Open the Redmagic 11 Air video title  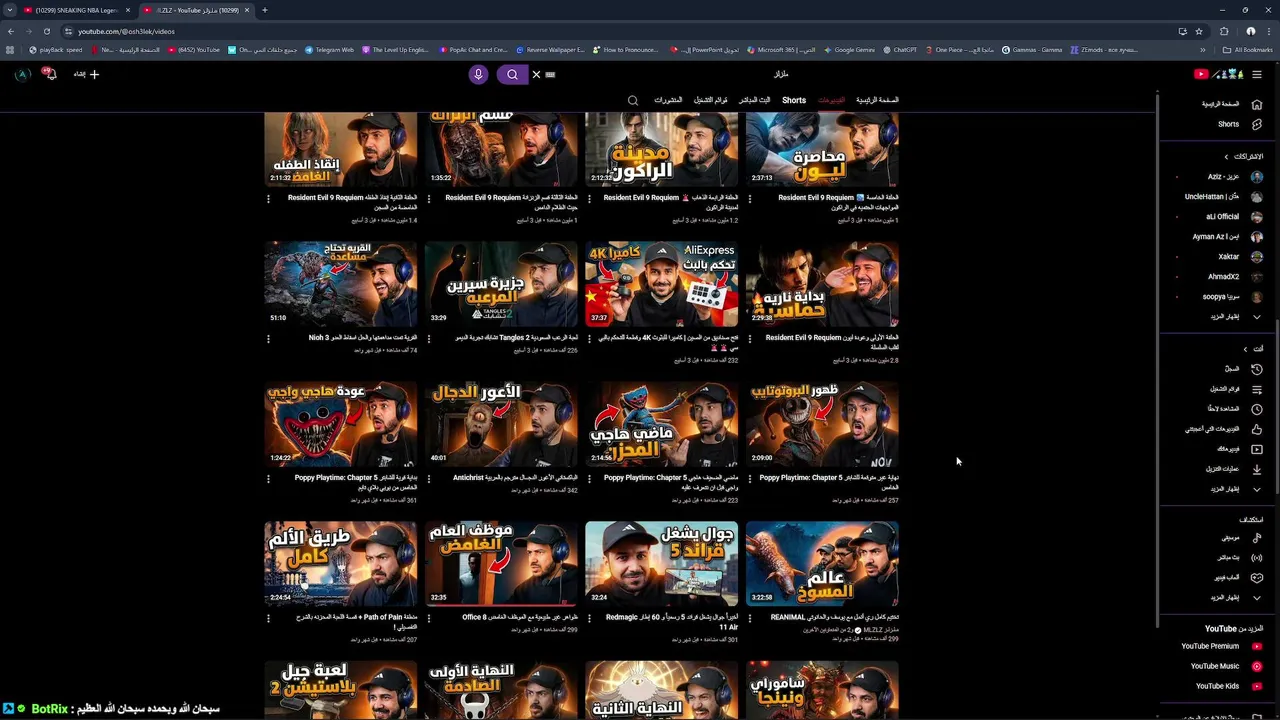coord(671,622)
